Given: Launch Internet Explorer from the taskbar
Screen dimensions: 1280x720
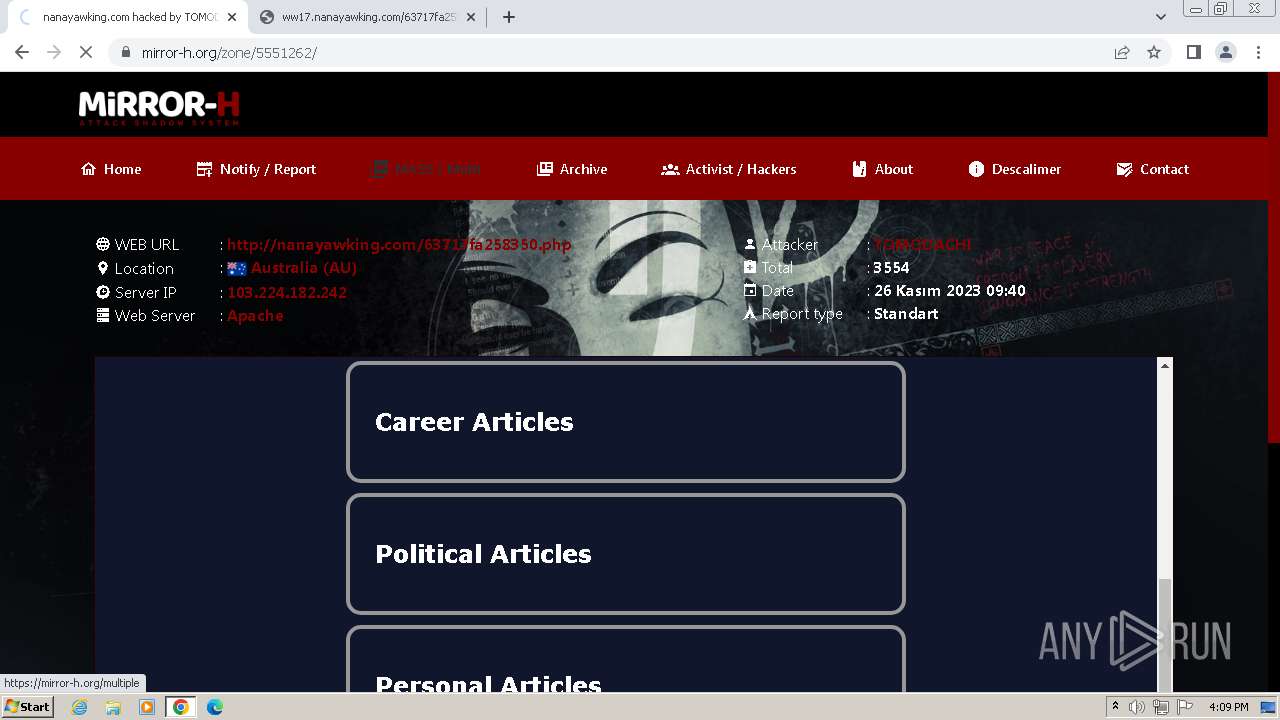Looking at the screenshot, I should tap(79, 707).
